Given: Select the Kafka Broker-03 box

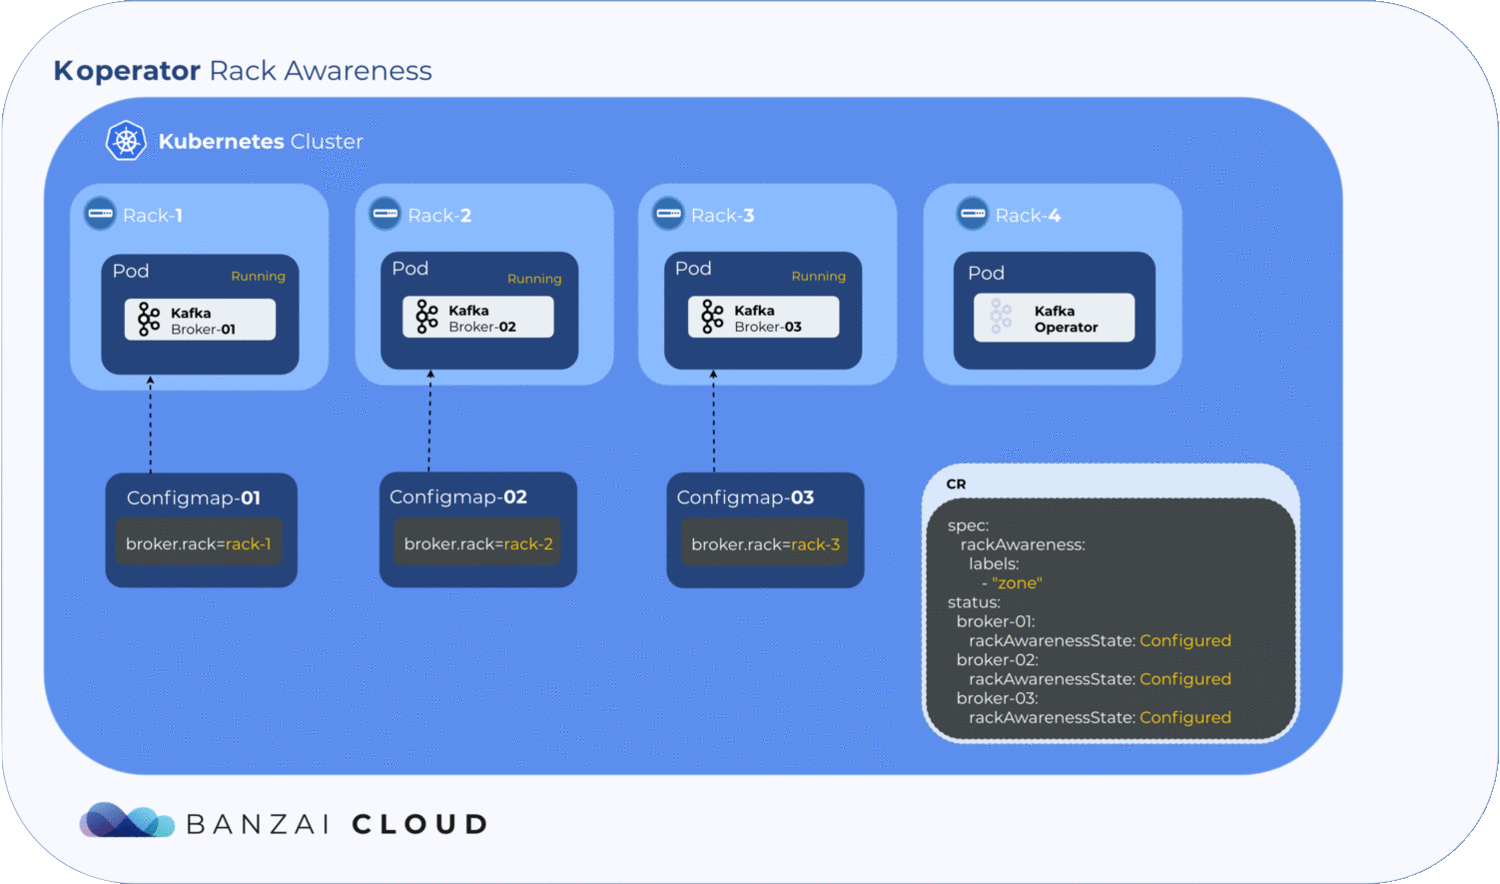Looking at the screenshot, I should pos(763,317).
